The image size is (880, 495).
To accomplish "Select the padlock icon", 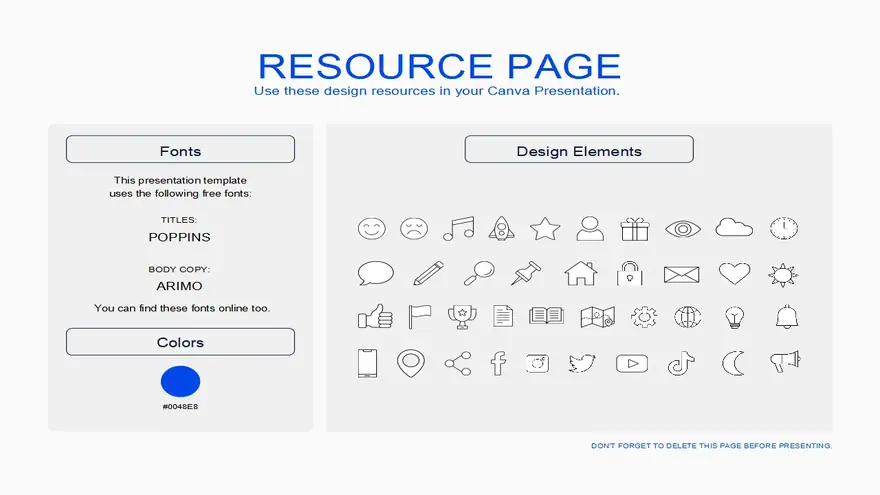I will click(630, 273).
